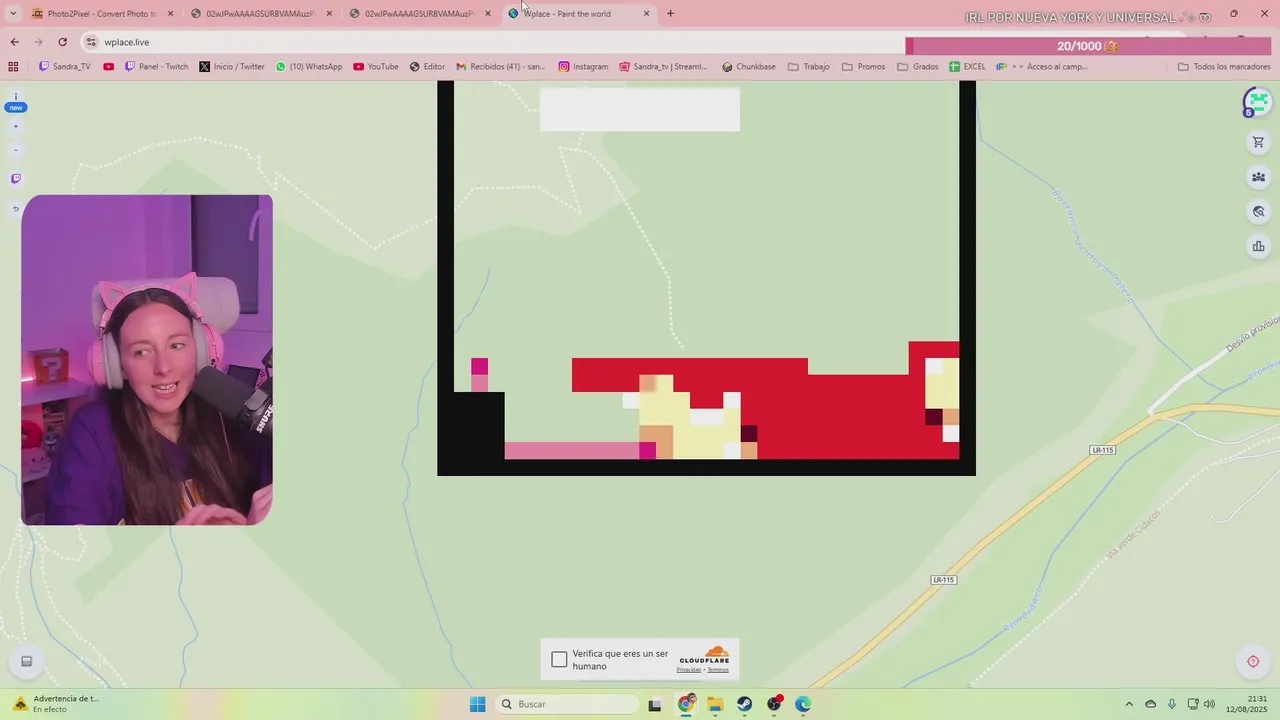
Task: Open the microphone tray icon
Action: tap(1171, 704)
